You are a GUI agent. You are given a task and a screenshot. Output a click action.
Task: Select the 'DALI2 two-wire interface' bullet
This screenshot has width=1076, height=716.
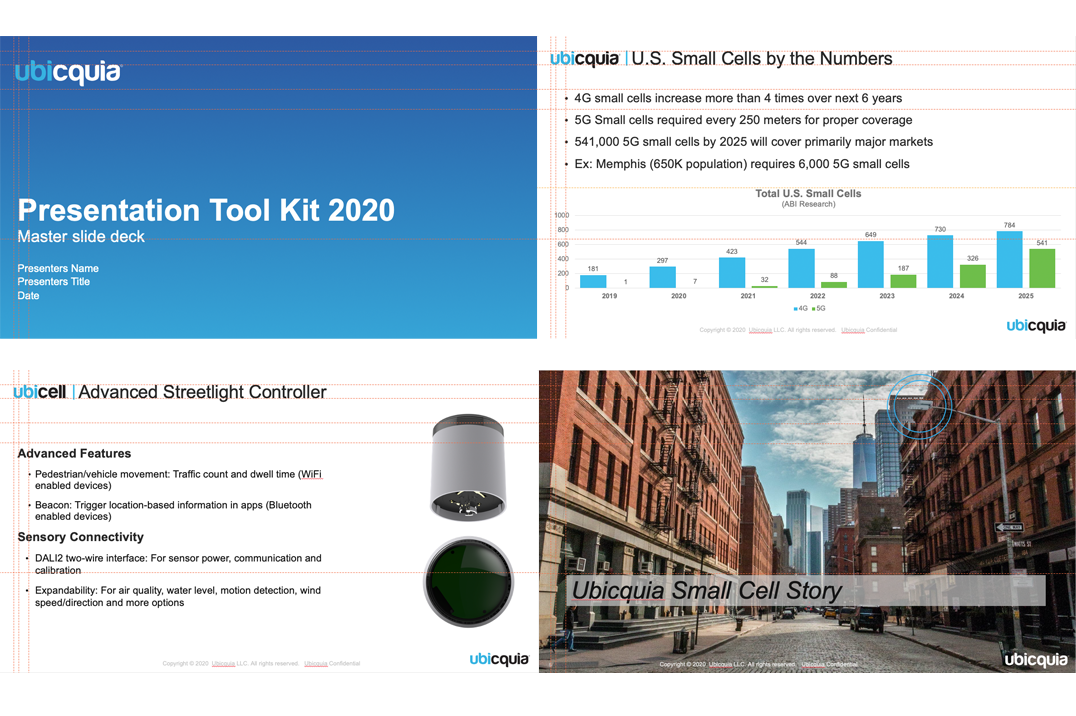tap(178, 564)
